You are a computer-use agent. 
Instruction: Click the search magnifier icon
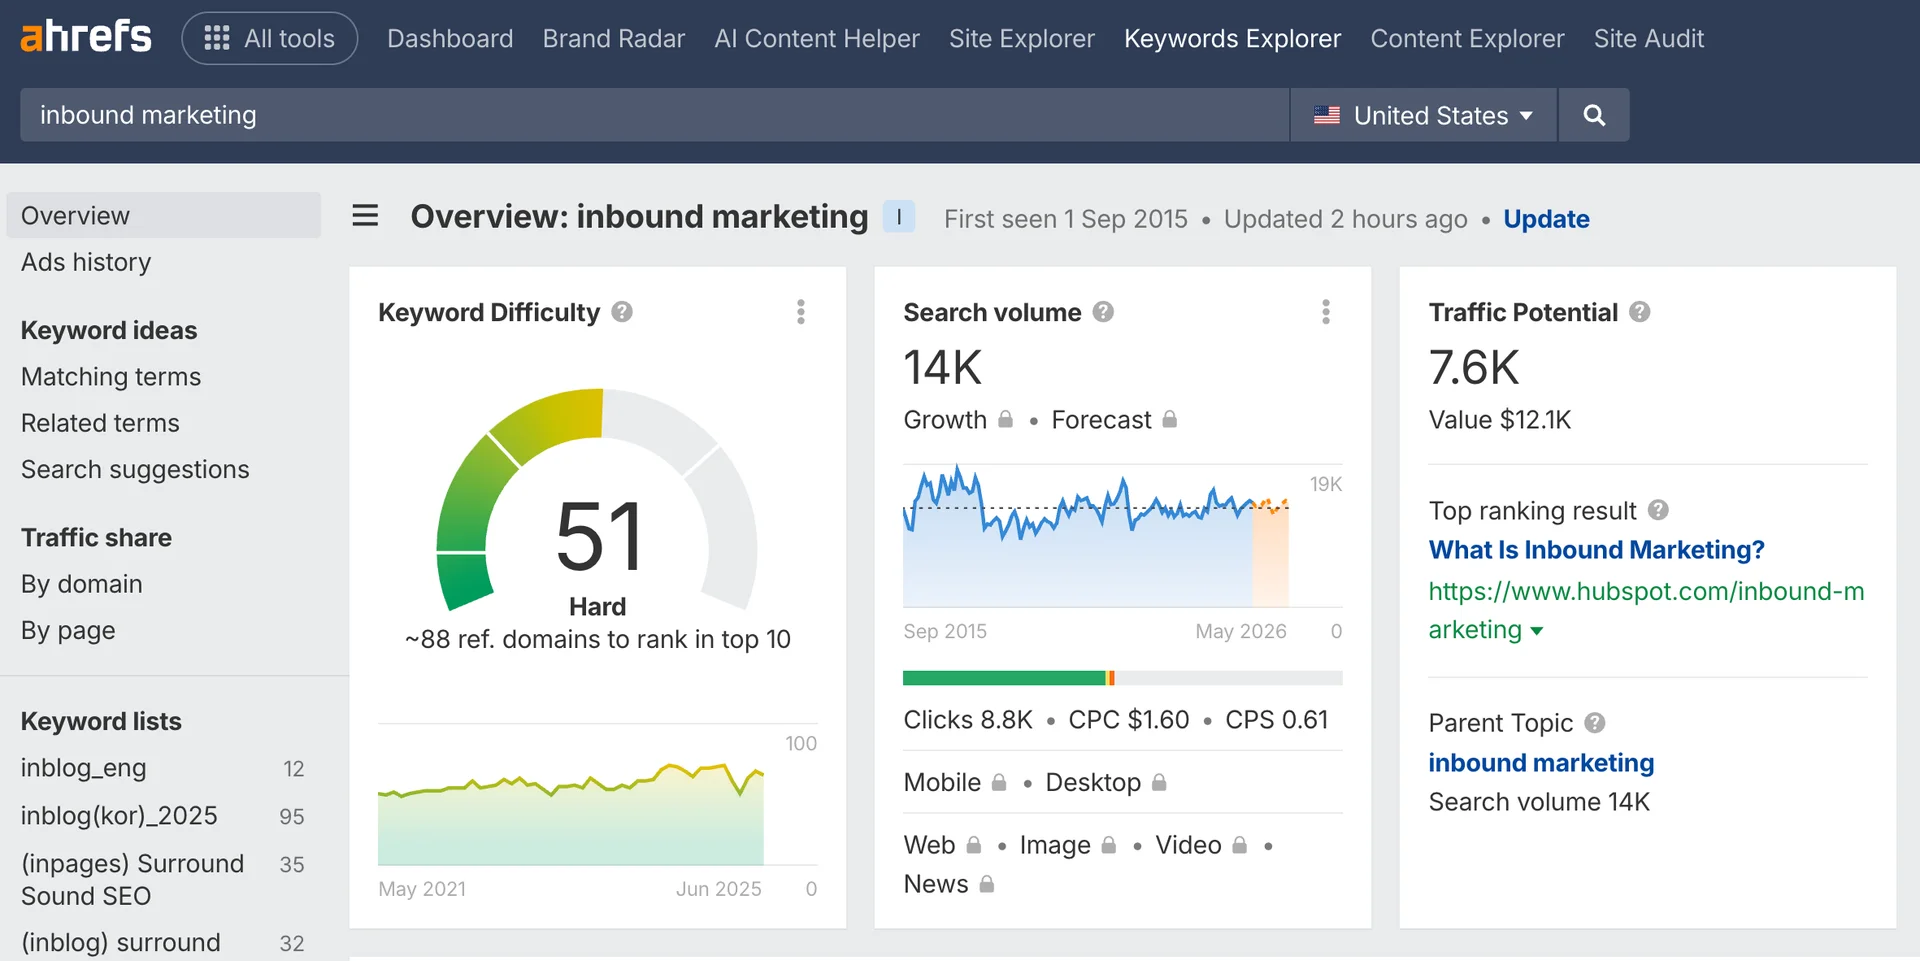[1593, 115]
